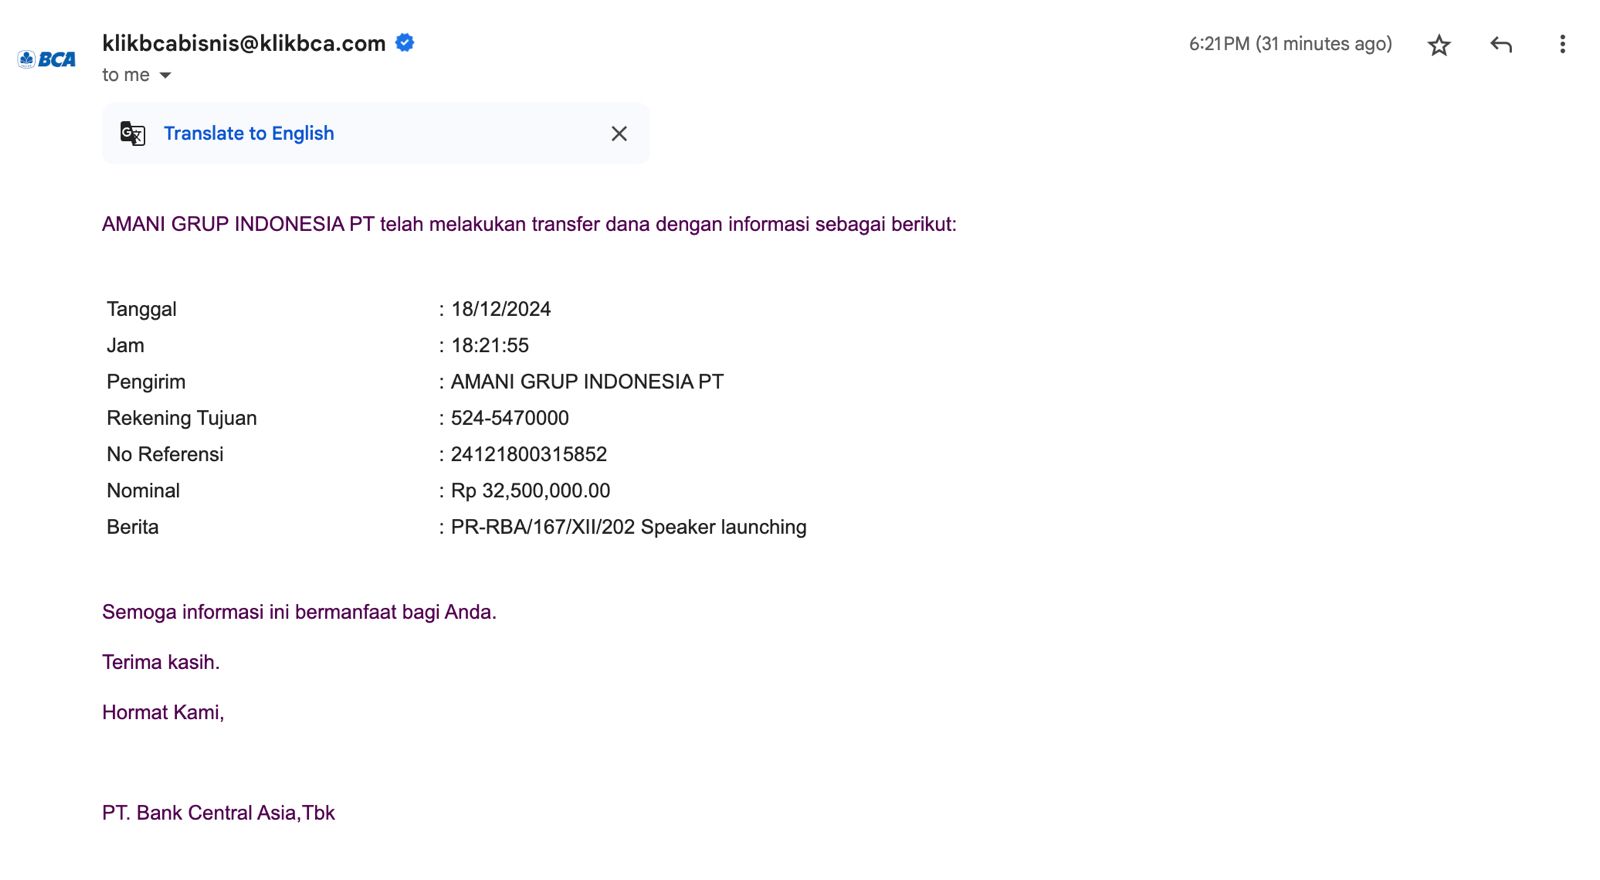Click the amount Rp 32,500,000.00

pos(530,491)
